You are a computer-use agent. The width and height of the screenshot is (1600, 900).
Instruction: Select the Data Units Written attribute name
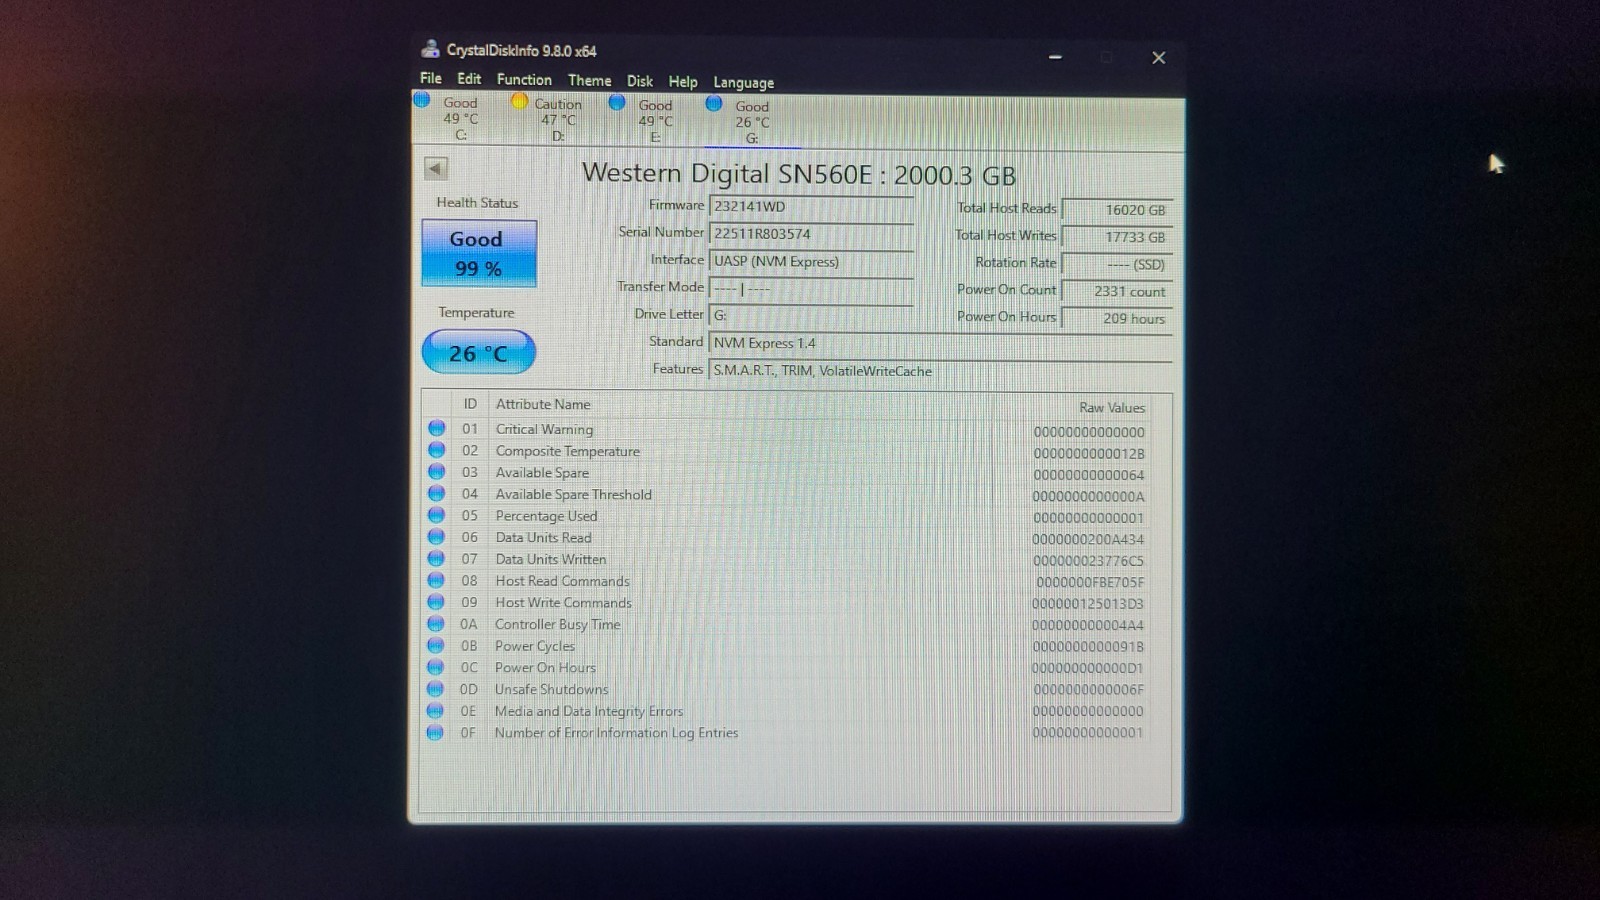(551, 559)
